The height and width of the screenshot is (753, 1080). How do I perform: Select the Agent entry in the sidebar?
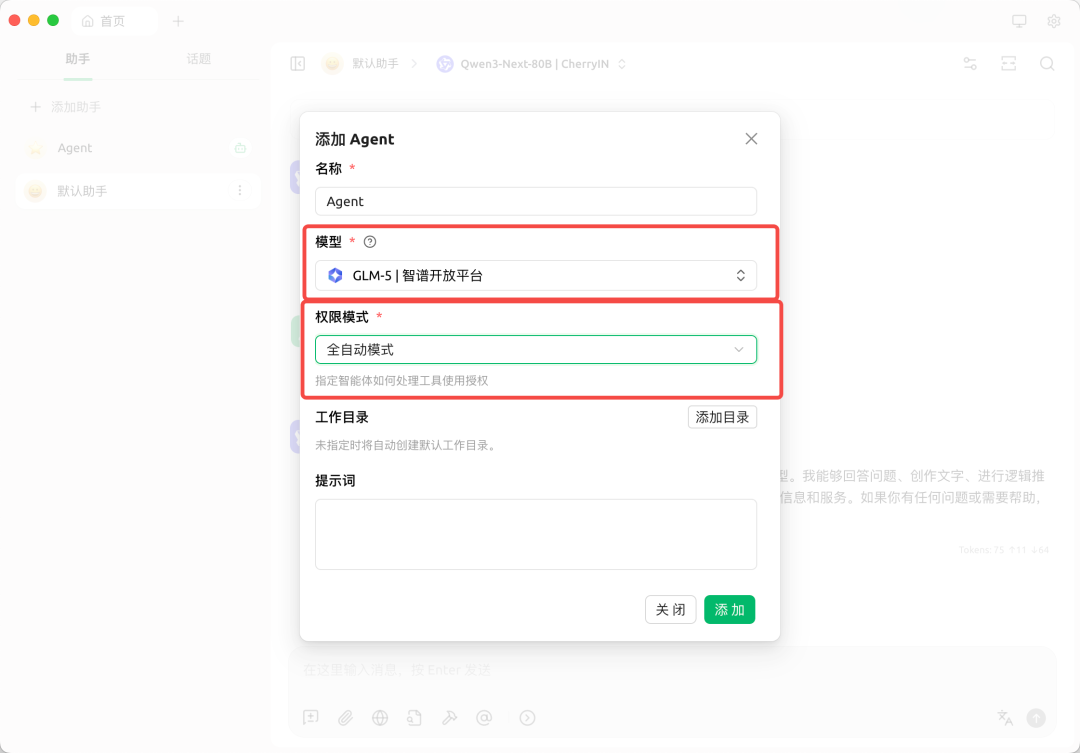(x=138, y=148)
